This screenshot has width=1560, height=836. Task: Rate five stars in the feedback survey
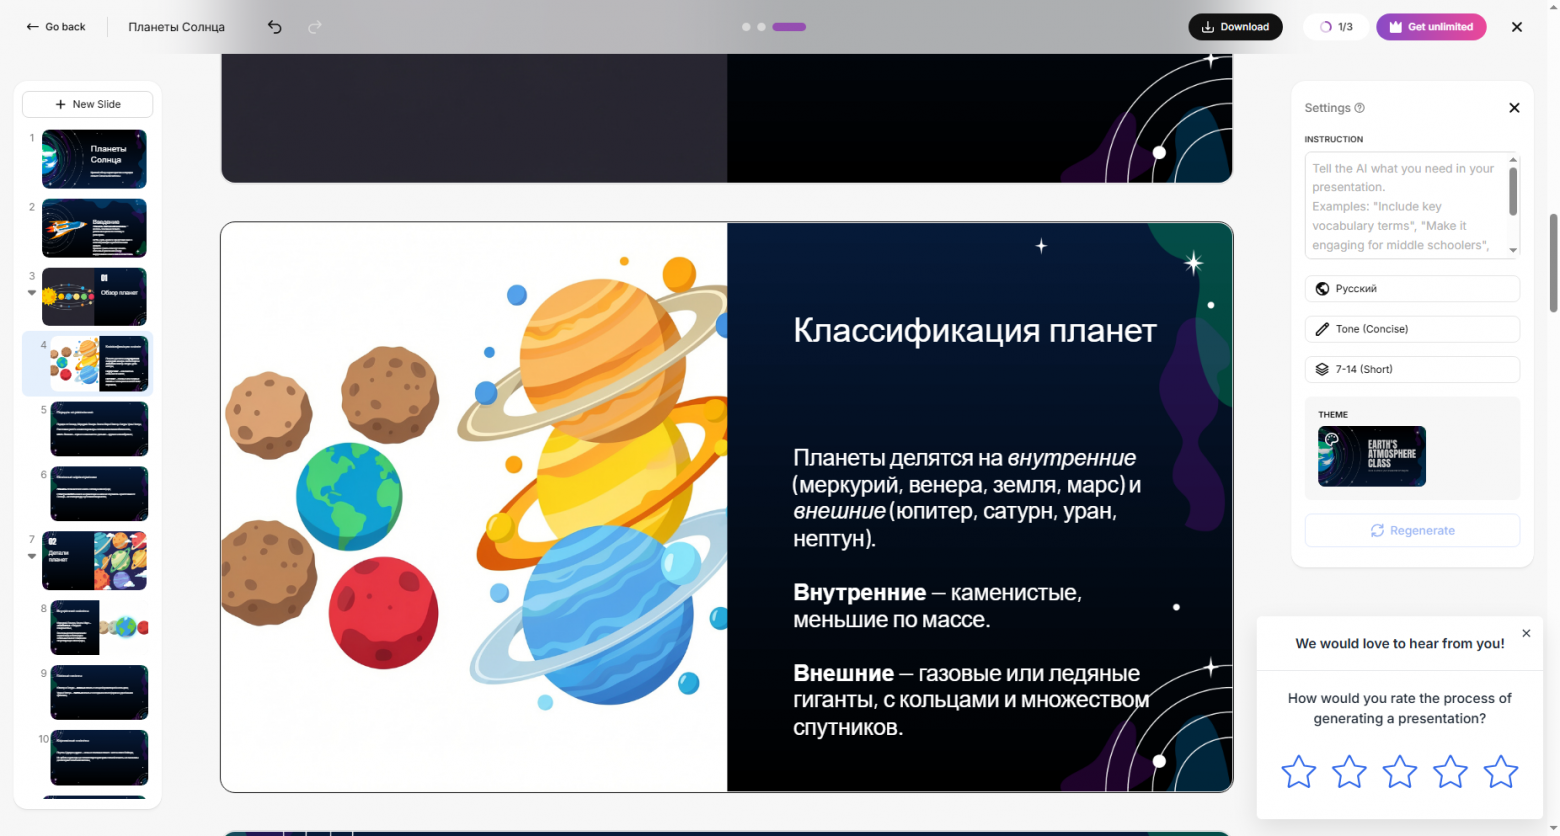(1501, 771)
